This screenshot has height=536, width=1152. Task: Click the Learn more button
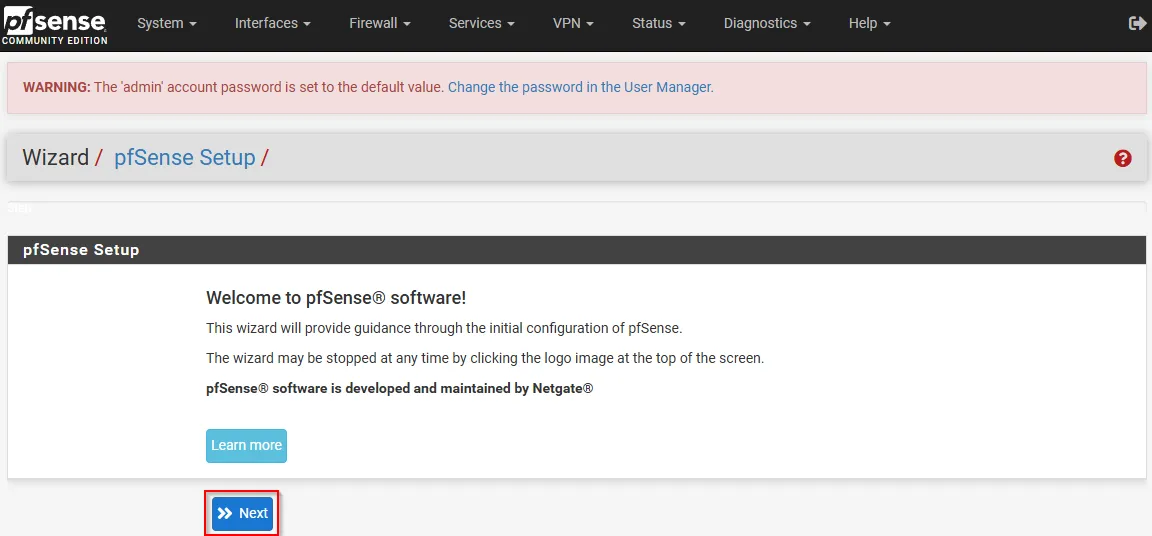(246, 446)
